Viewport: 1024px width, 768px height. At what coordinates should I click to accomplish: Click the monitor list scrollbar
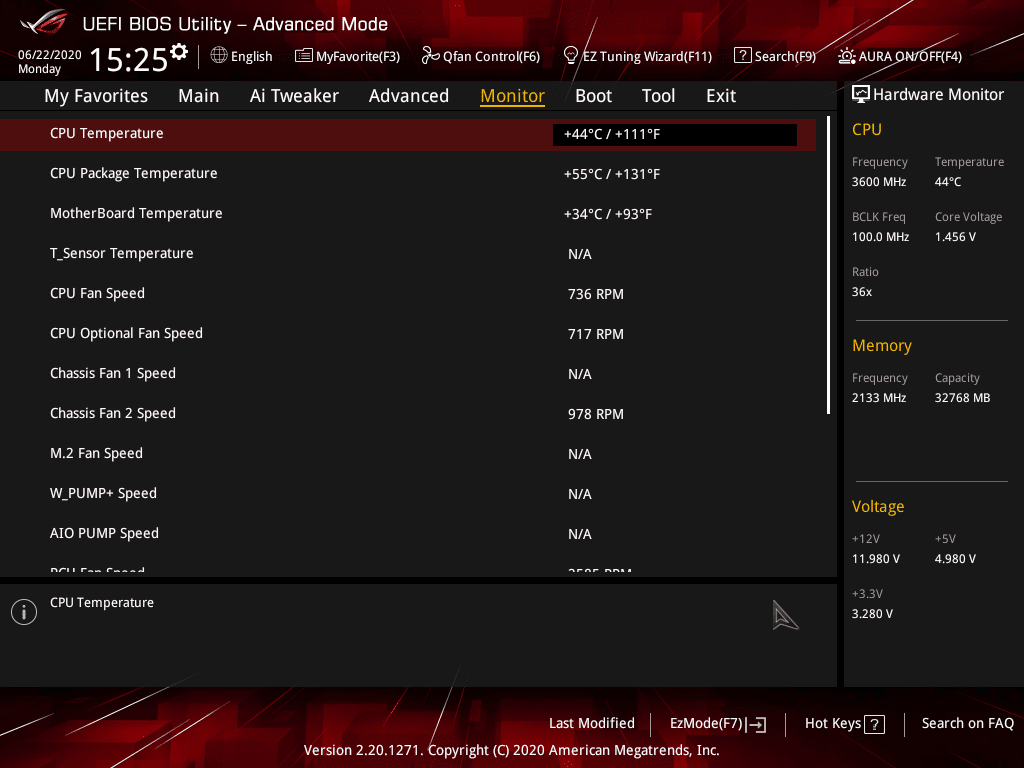(828, 265)
